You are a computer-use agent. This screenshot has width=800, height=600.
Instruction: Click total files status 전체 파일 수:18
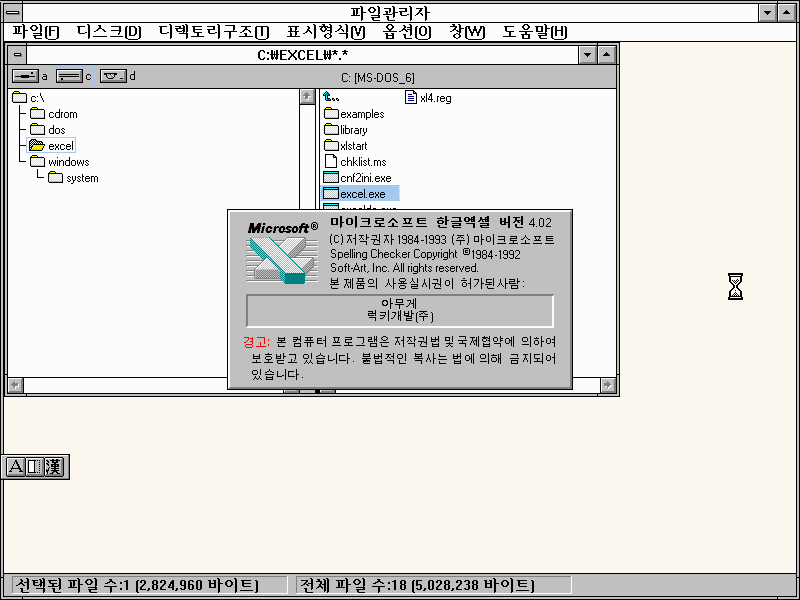pos(434,585)
